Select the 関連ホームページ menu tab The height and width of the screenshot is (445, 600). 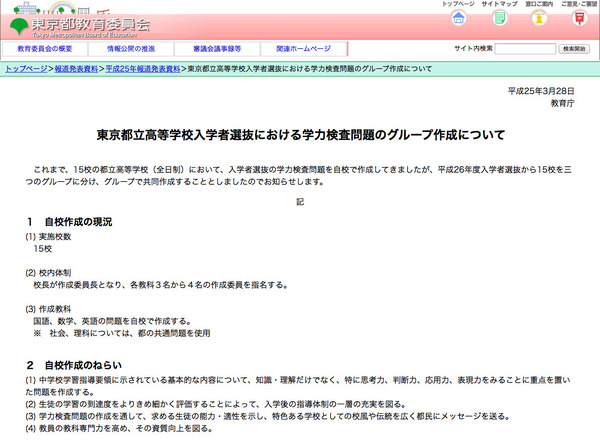[x=303, y=49]
